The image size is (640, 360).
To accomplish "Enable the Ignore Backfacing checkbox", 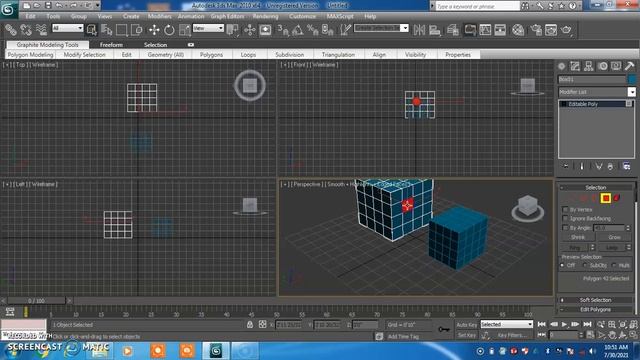I will 565,218.
